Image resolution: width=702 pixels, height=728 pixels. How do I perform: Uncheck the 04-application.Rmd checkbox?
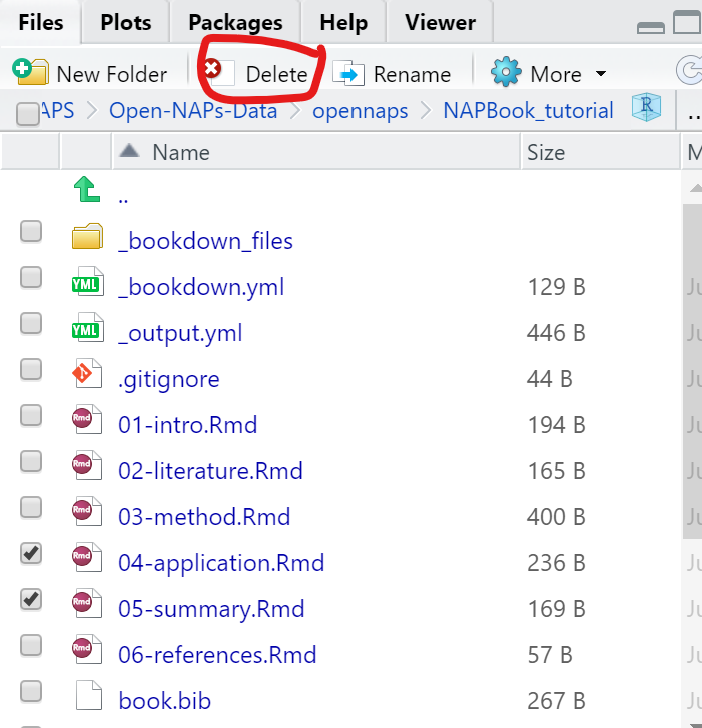[x=31, y=553]
